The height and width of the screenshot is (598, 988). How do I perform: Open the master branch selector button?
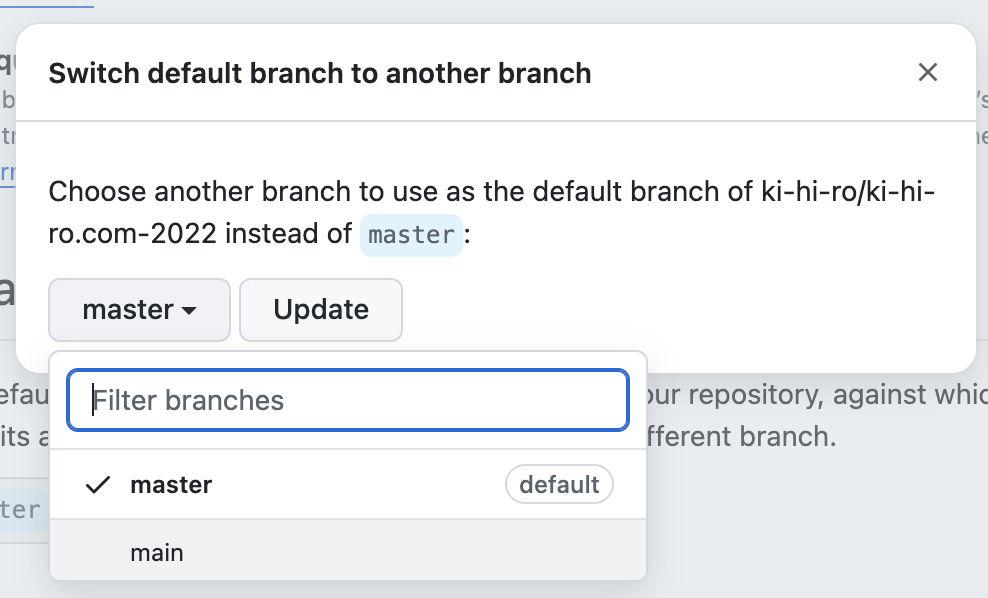coord(139,310)
